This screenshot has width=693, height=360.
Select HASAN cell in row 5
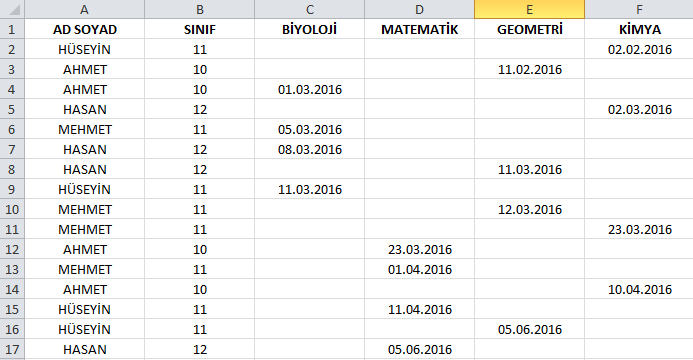click(84, 109)
